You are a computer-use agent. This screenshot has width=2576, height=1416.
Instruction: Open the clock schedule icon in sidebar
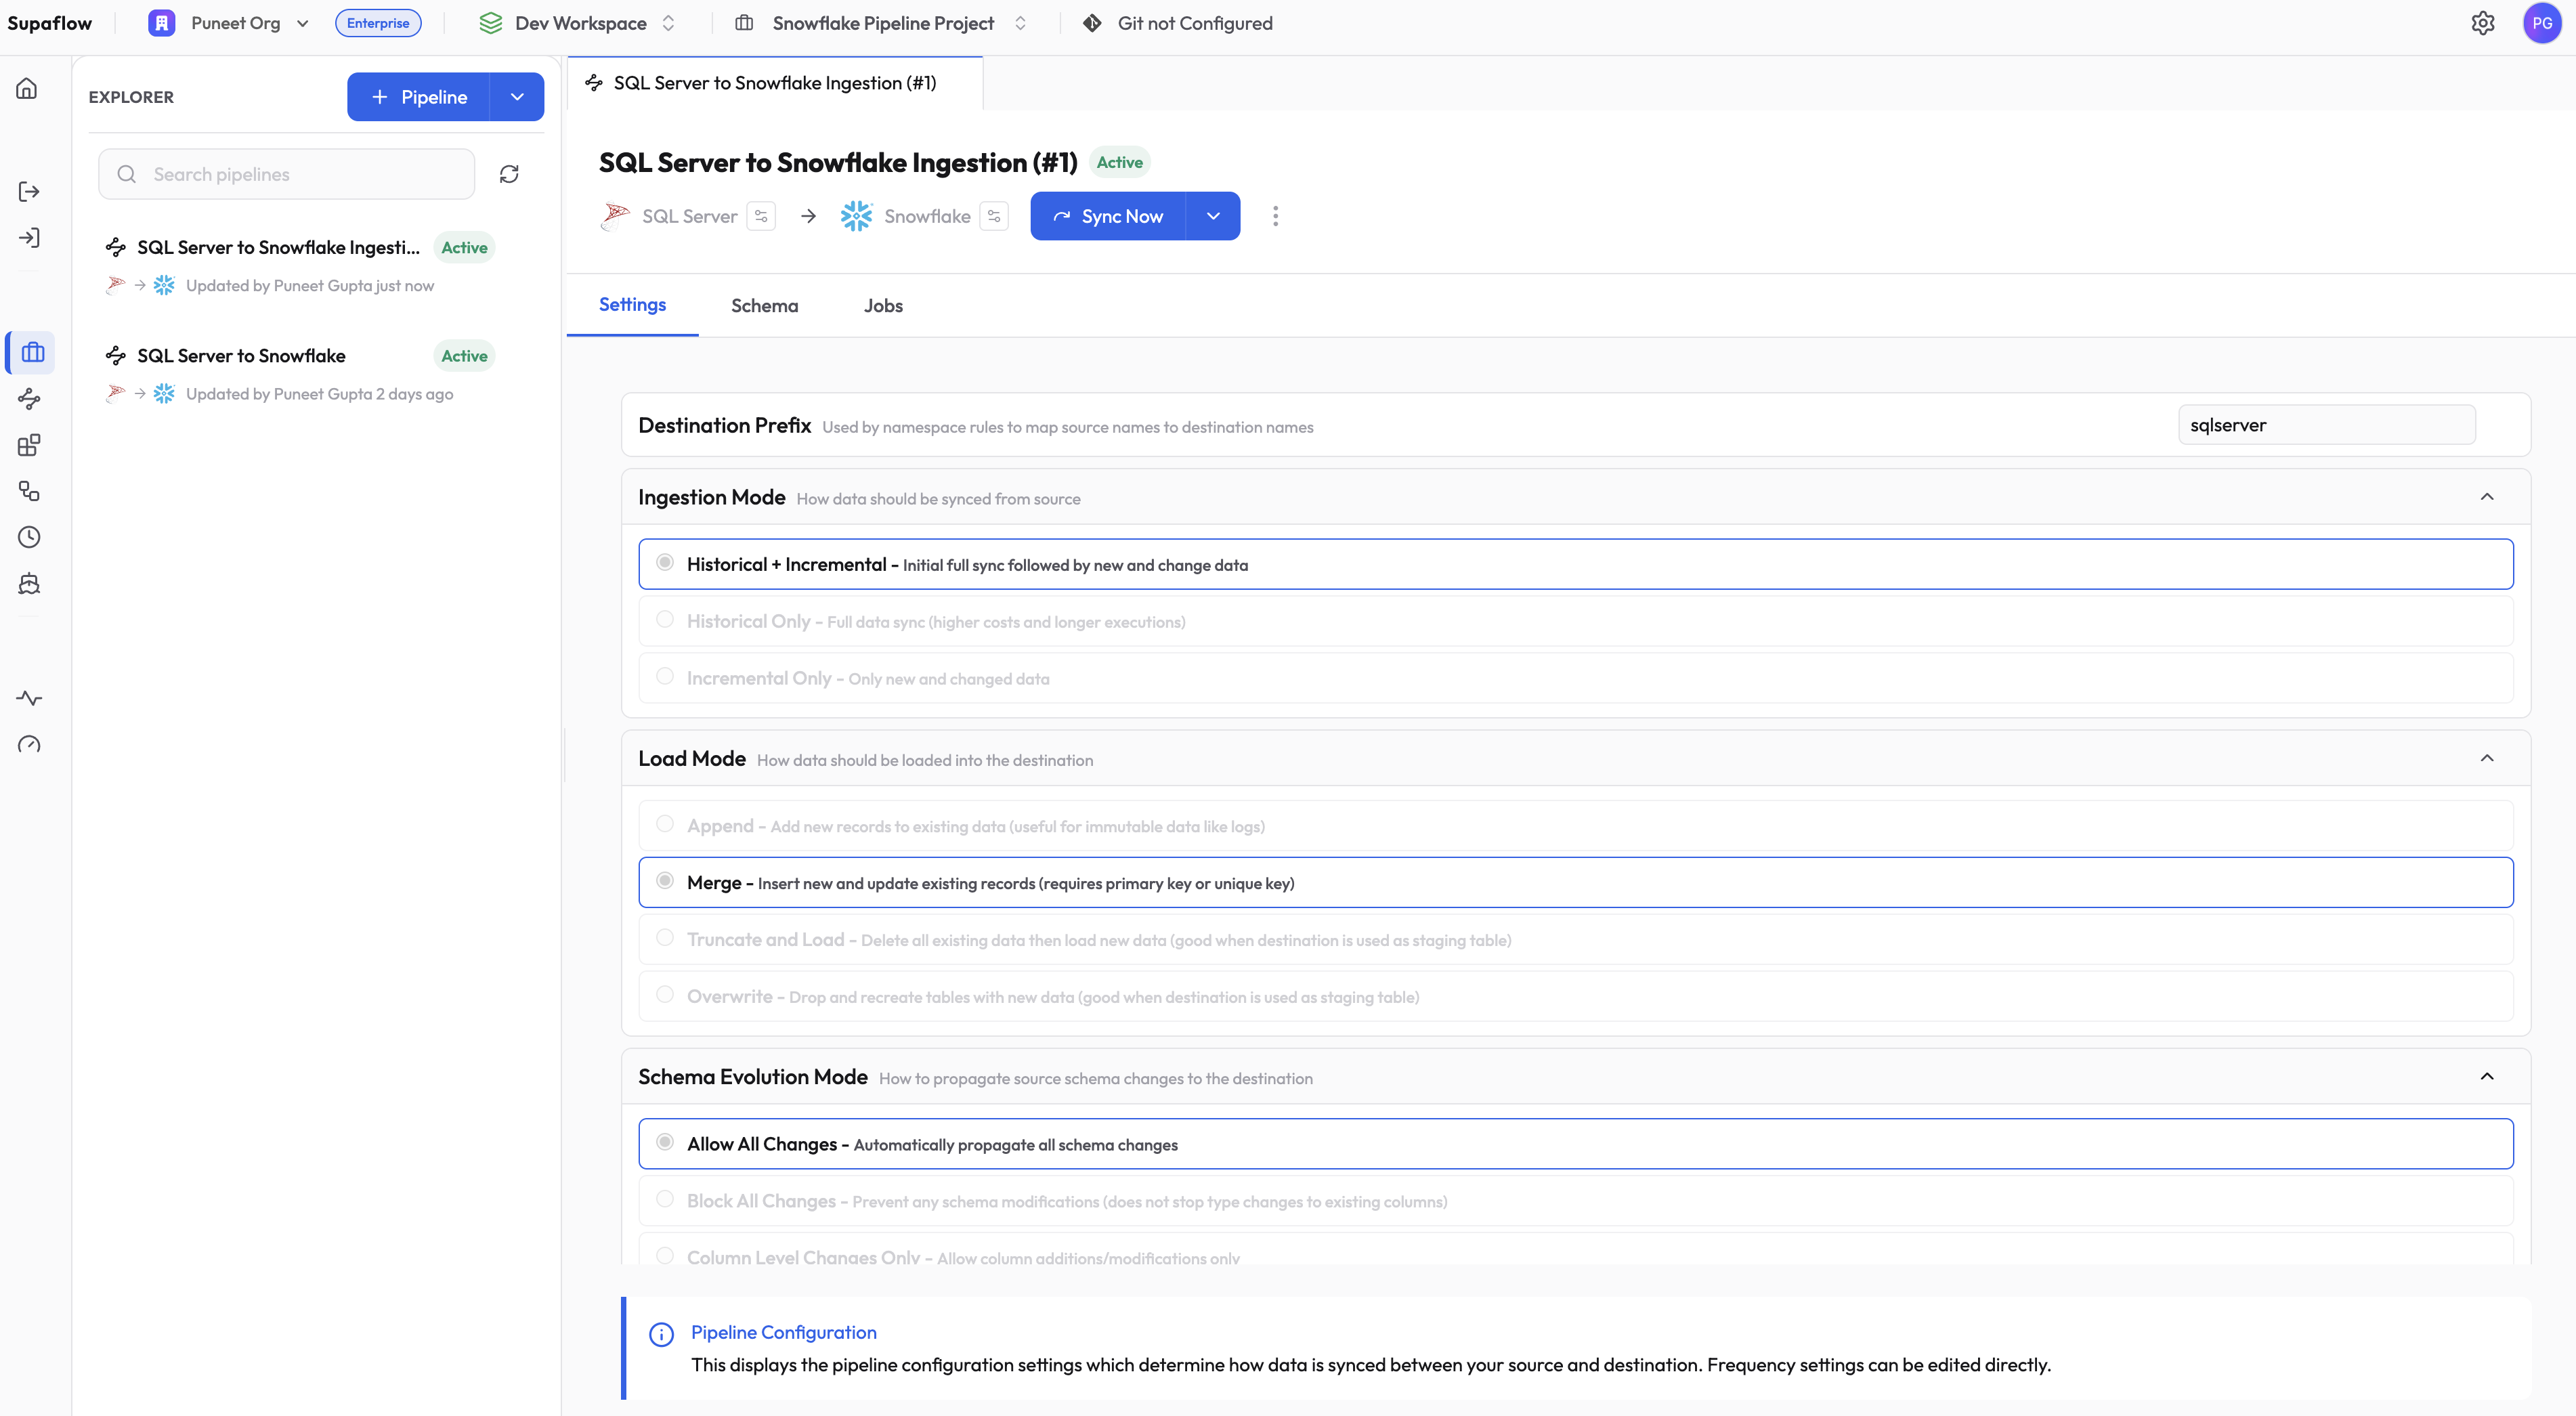29,537
